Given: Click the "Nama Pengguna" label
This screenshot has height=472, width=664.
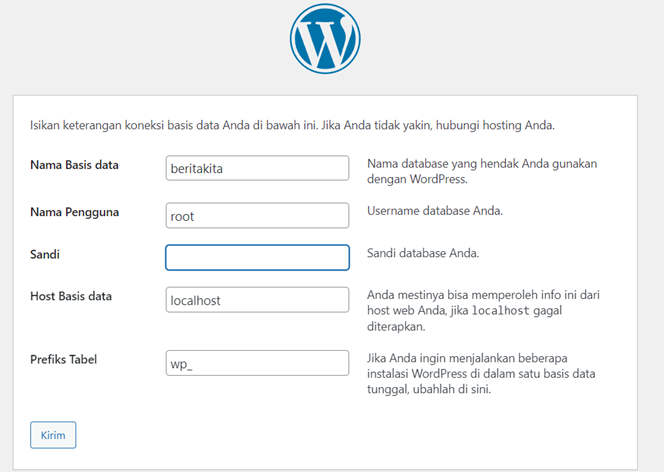Looking at the screenshot, I should point(74,212).
